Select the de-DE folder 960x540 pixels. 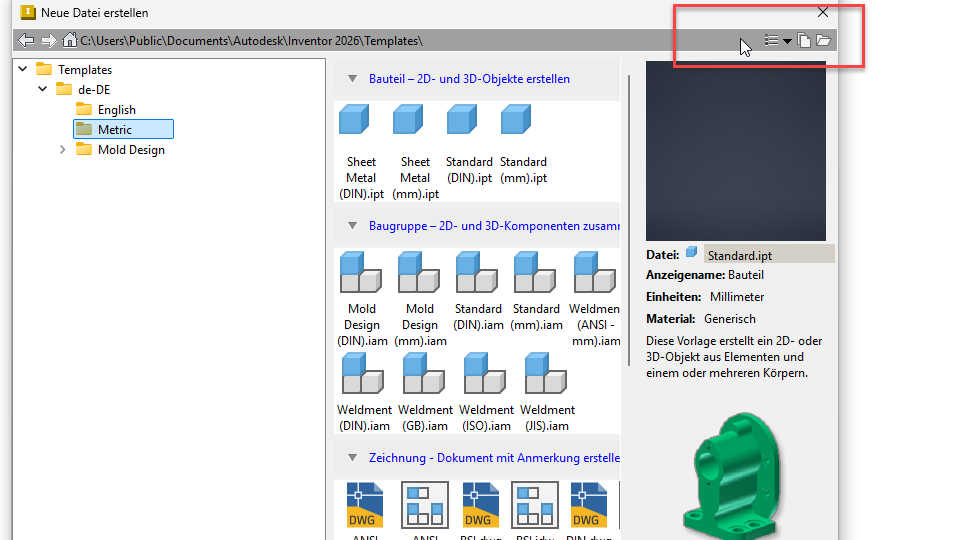tap(83, 89)
